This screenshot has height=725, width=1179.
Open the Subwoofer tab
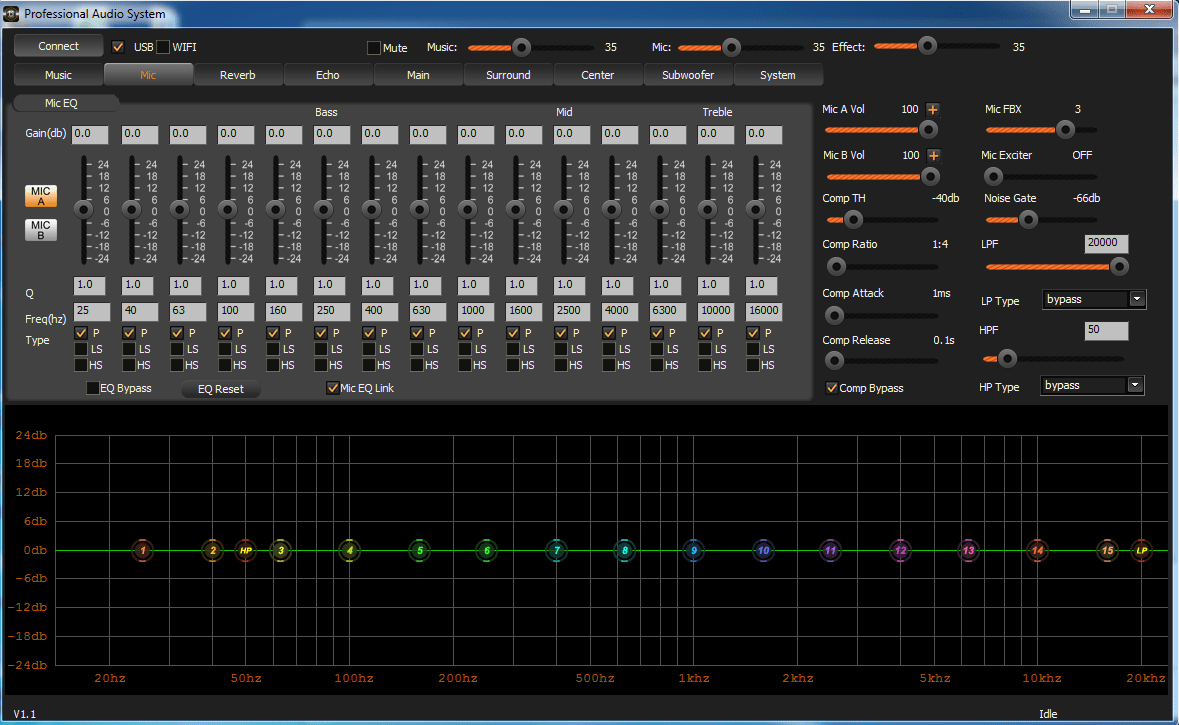(x=688, y=75)
